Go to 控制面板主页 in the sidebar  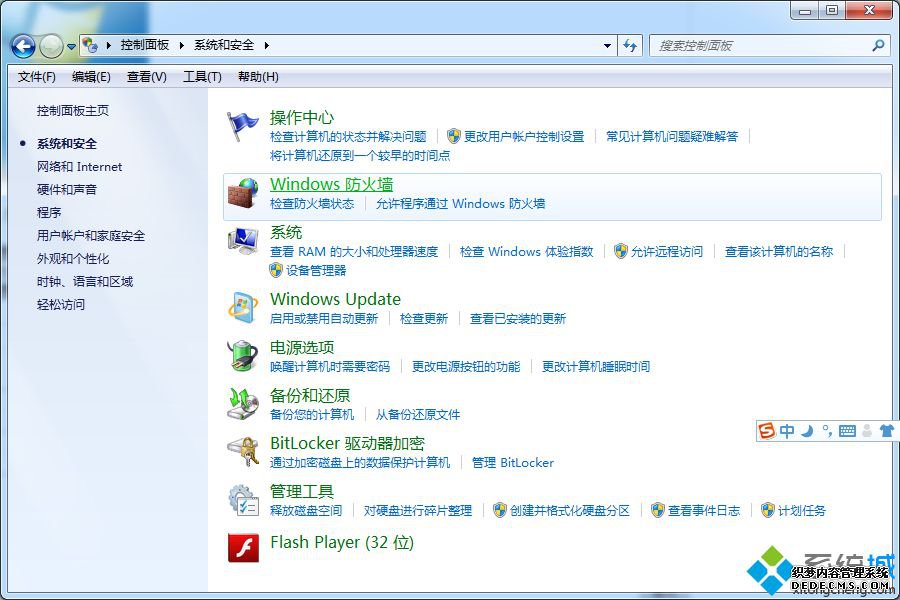pos(73,110)
